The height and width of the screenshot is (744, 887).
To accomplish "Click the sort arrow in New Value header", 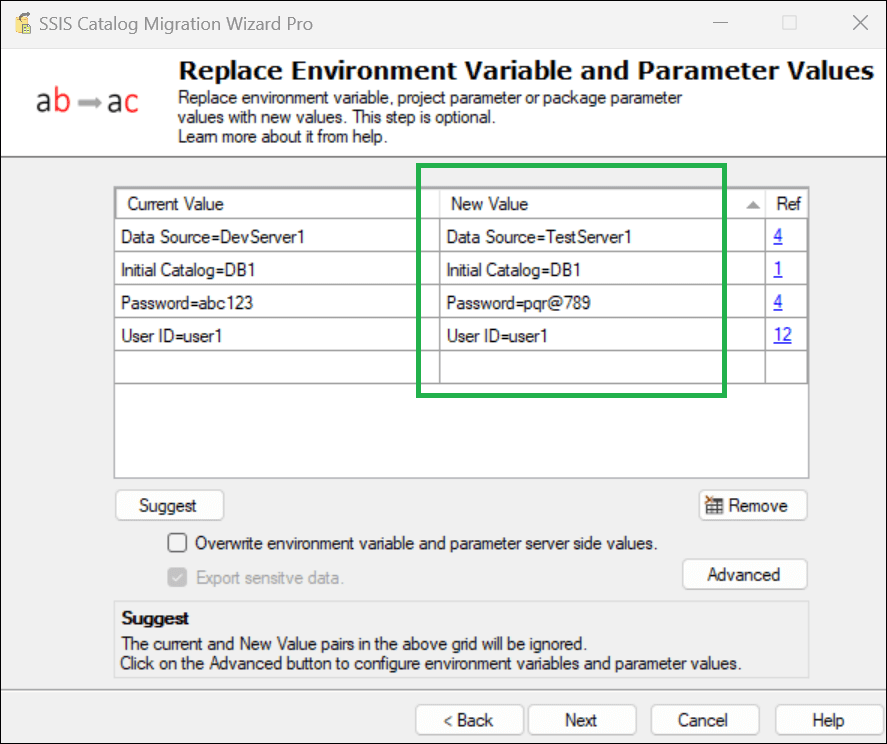I will tap(752, 205).
